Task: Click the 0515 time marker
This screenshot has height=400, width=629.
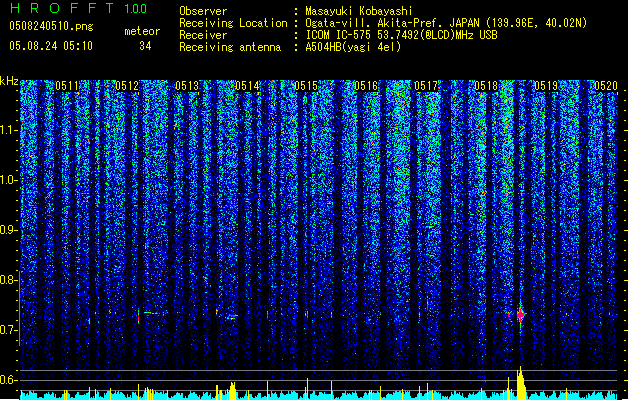Action: [306, 86]
